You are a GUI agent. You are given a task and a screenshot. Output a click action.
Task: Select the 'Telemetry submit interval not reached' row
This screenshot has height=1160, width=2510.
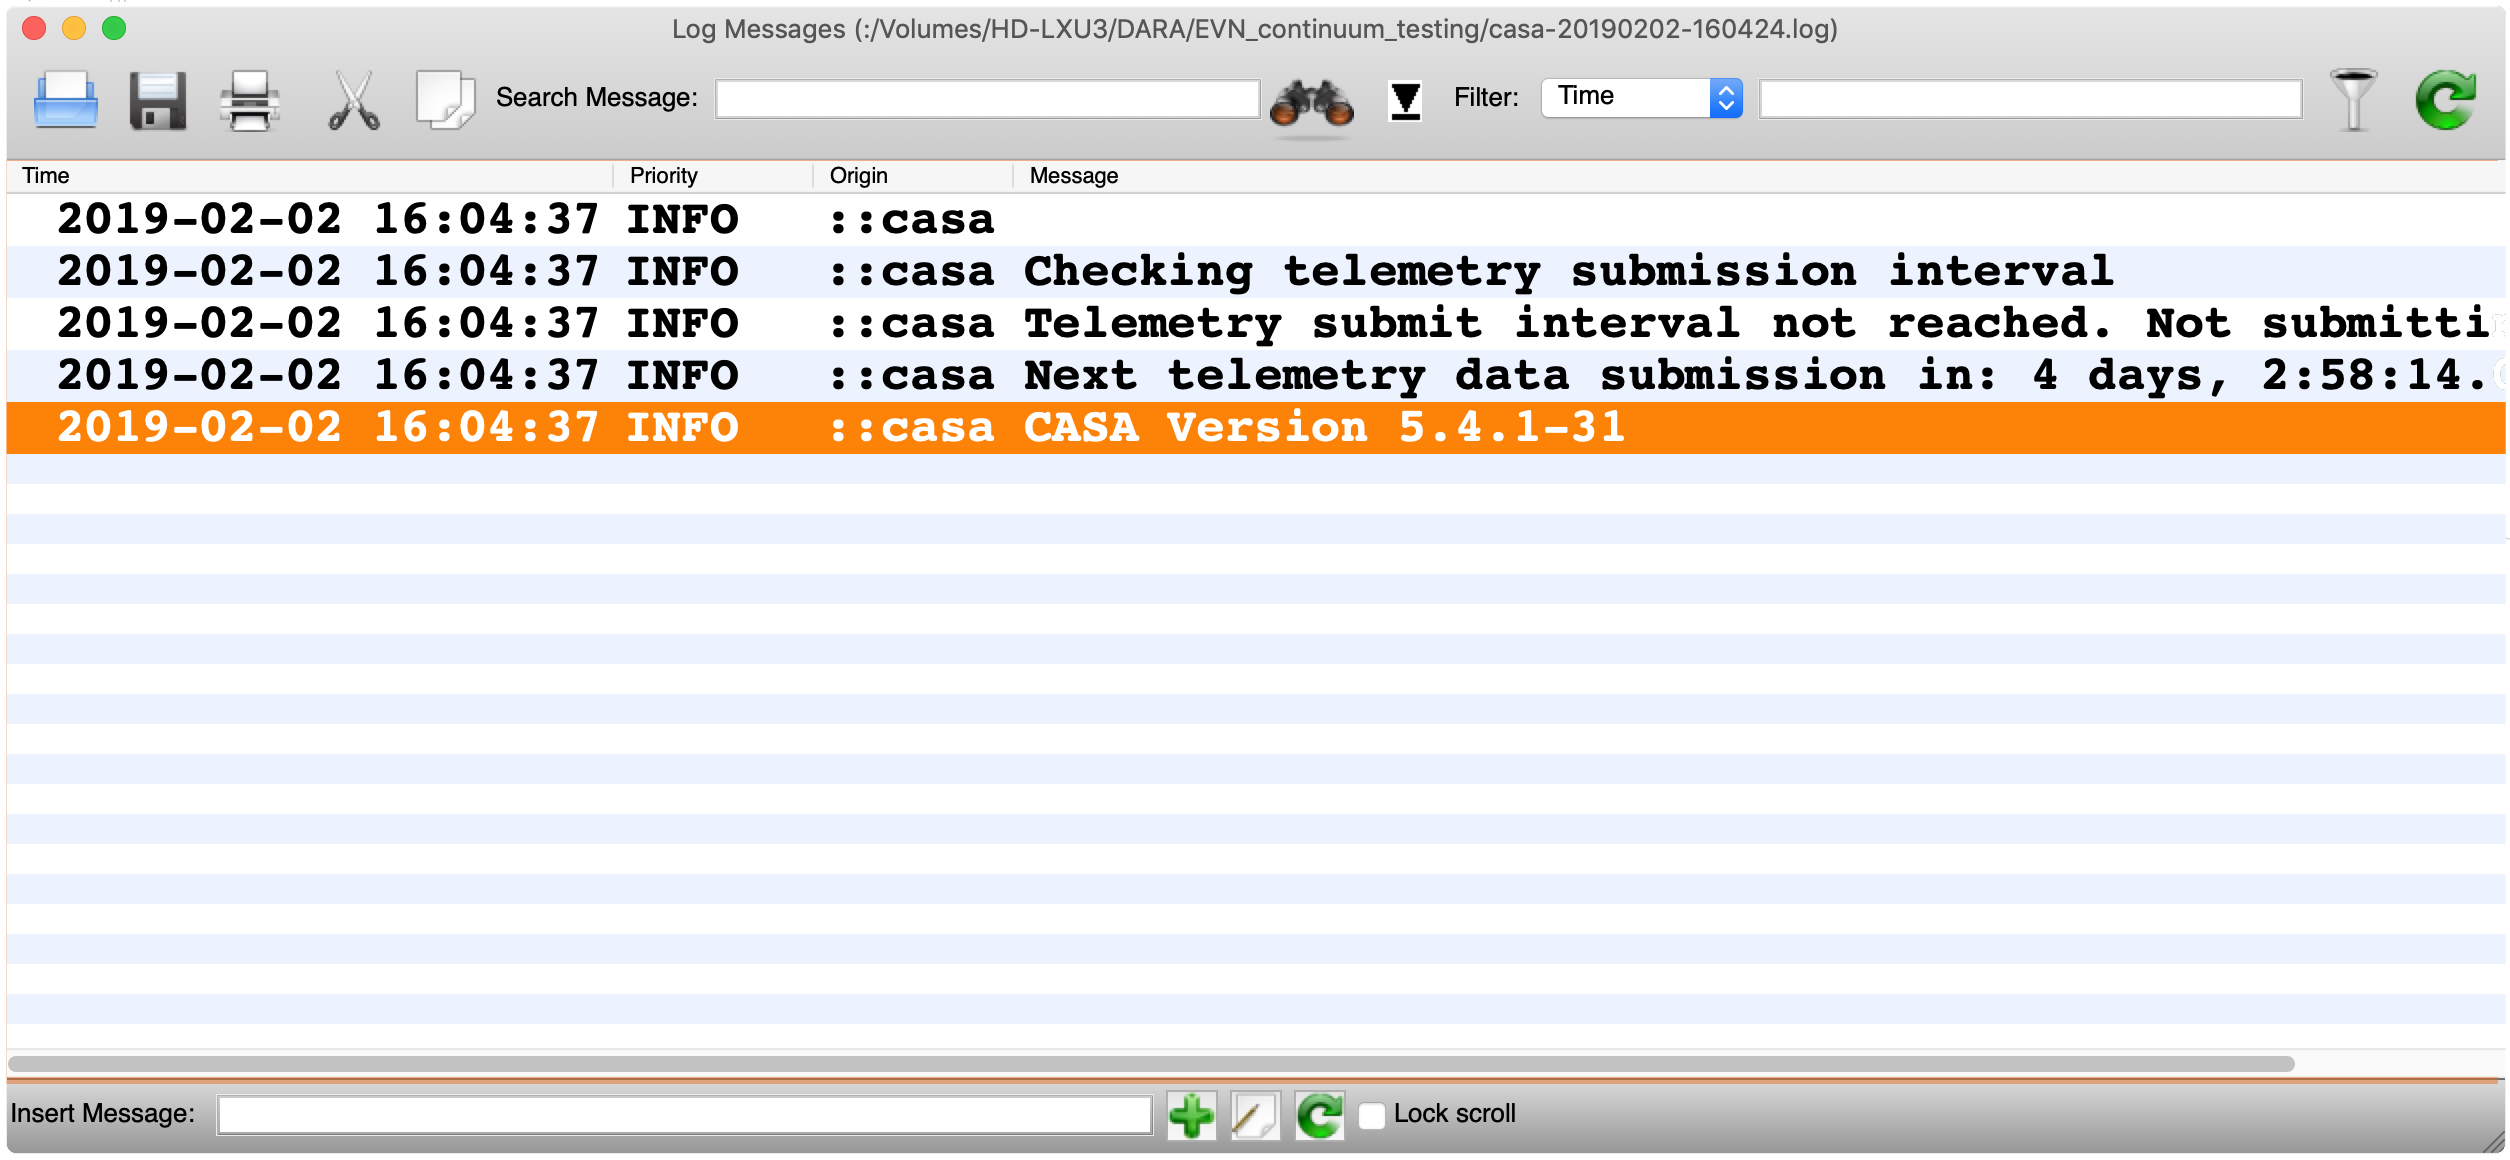[x=1256, y=324]
